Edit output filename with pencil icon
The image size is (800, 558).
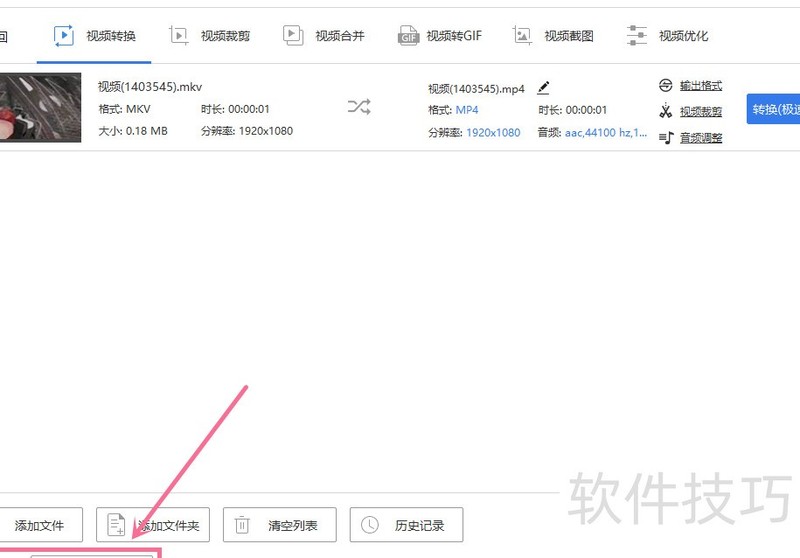click(x=543, y=88)
